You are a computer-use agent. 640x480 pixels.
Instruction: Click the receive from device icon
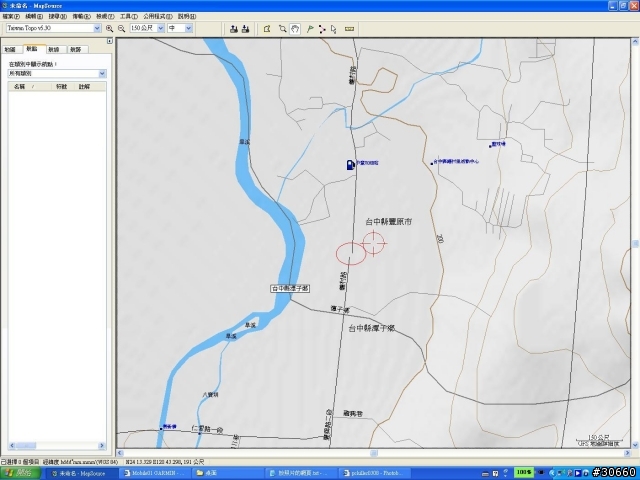click(x=245, y=29)
